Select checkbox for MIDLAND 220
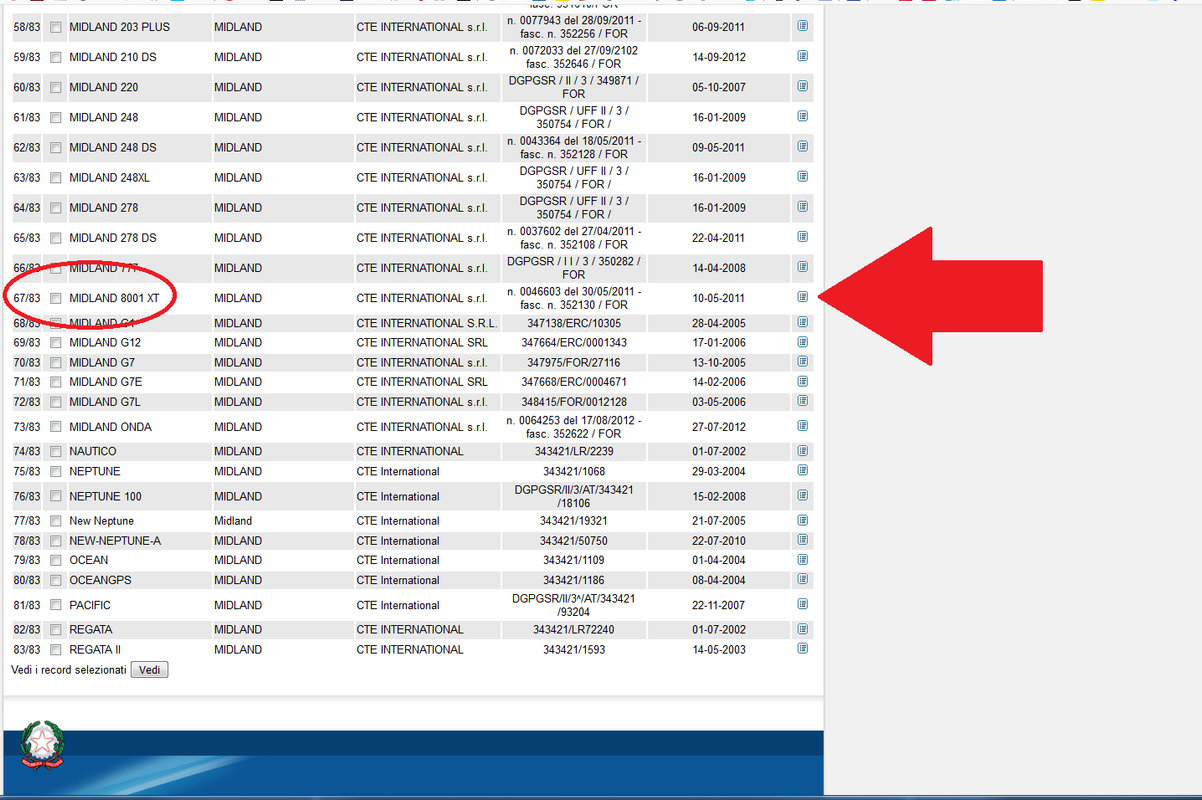This screenshot has height=800, width=1202. 56,87
